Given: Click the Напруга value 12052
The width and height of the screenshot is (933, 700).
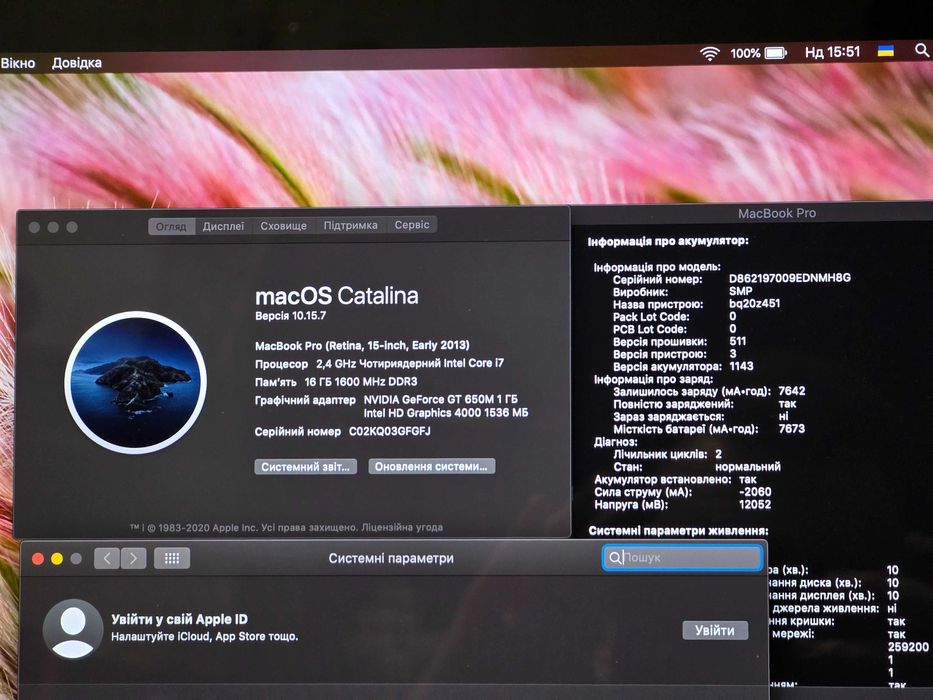Looking at the screenshot, I should 755,504.
